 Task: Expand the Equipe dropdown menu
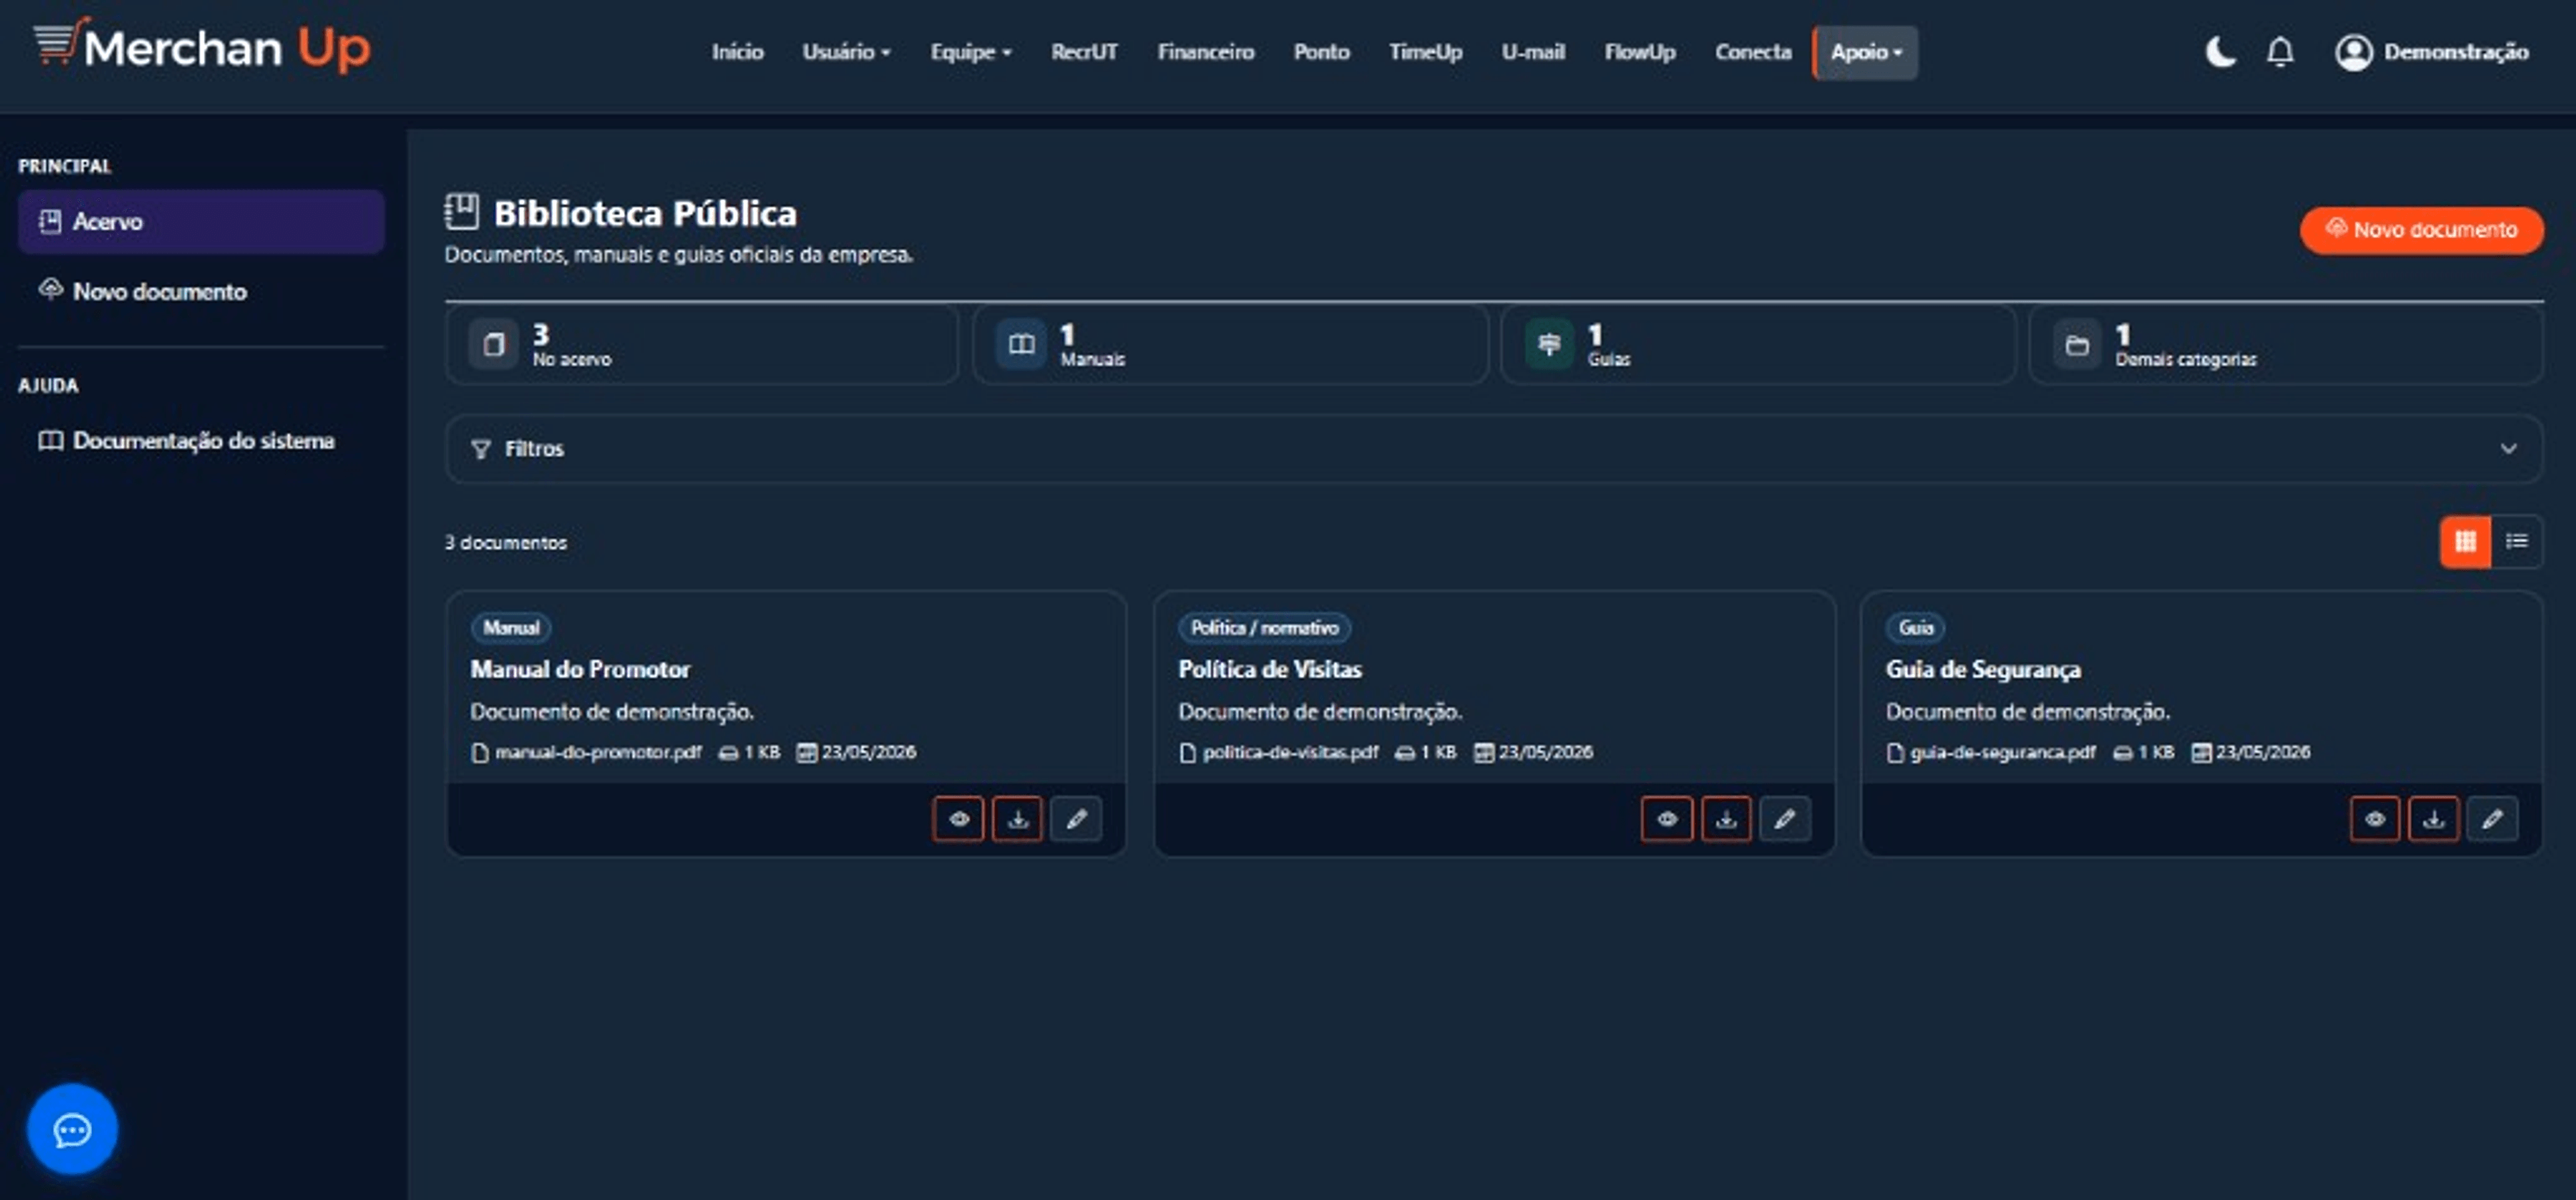(970, 52)
